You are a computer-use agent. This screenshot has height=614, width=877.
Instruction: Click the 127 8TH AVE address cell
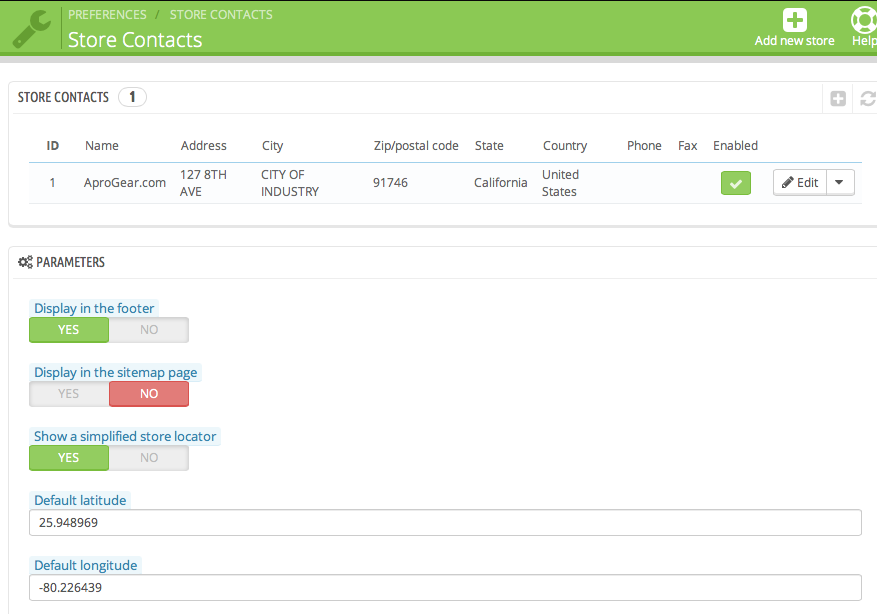(x=203, y=183)
